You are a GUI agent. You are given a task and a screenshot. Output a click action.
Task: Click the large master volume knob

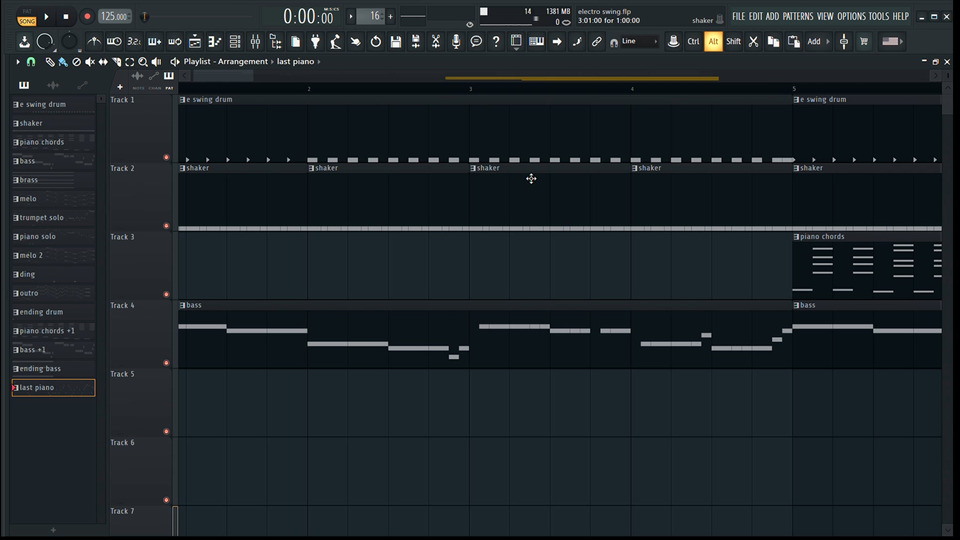[45, 41]
